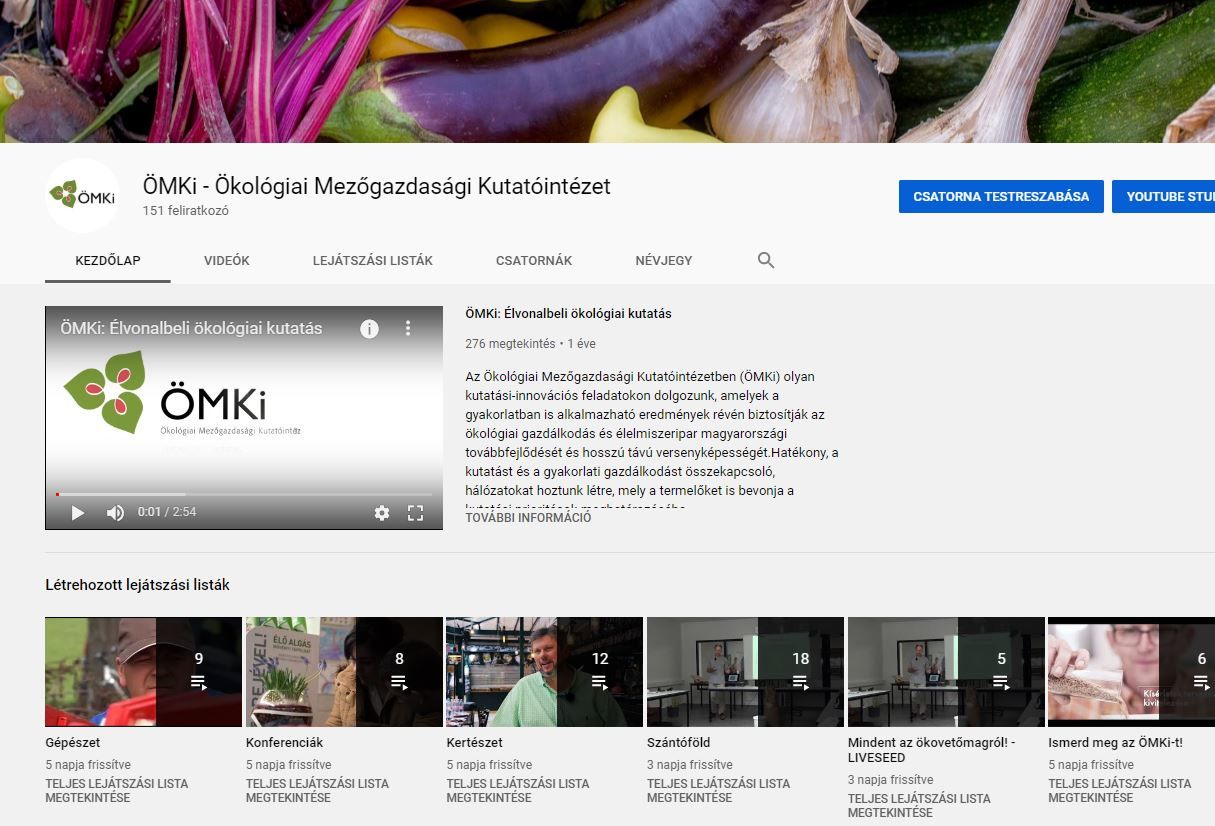Seek on the video progress bar
Image resolution: width=1215 pixels, height=826 pixels.
[244, 494]
